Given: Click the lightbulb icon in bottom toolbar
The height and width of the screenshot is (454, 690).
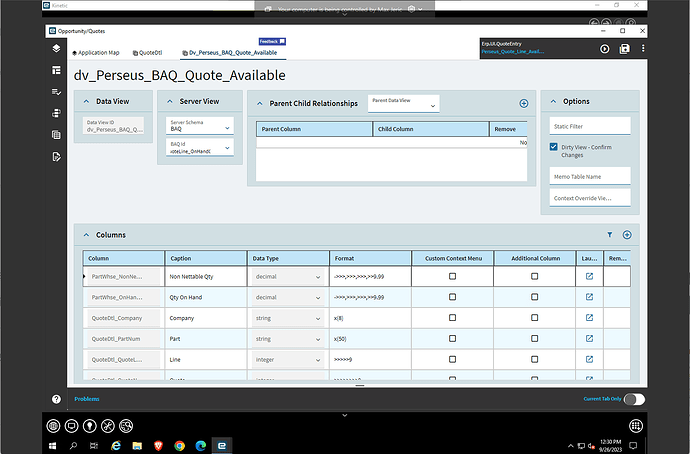Looking at the screenshot, I should 90,426.
